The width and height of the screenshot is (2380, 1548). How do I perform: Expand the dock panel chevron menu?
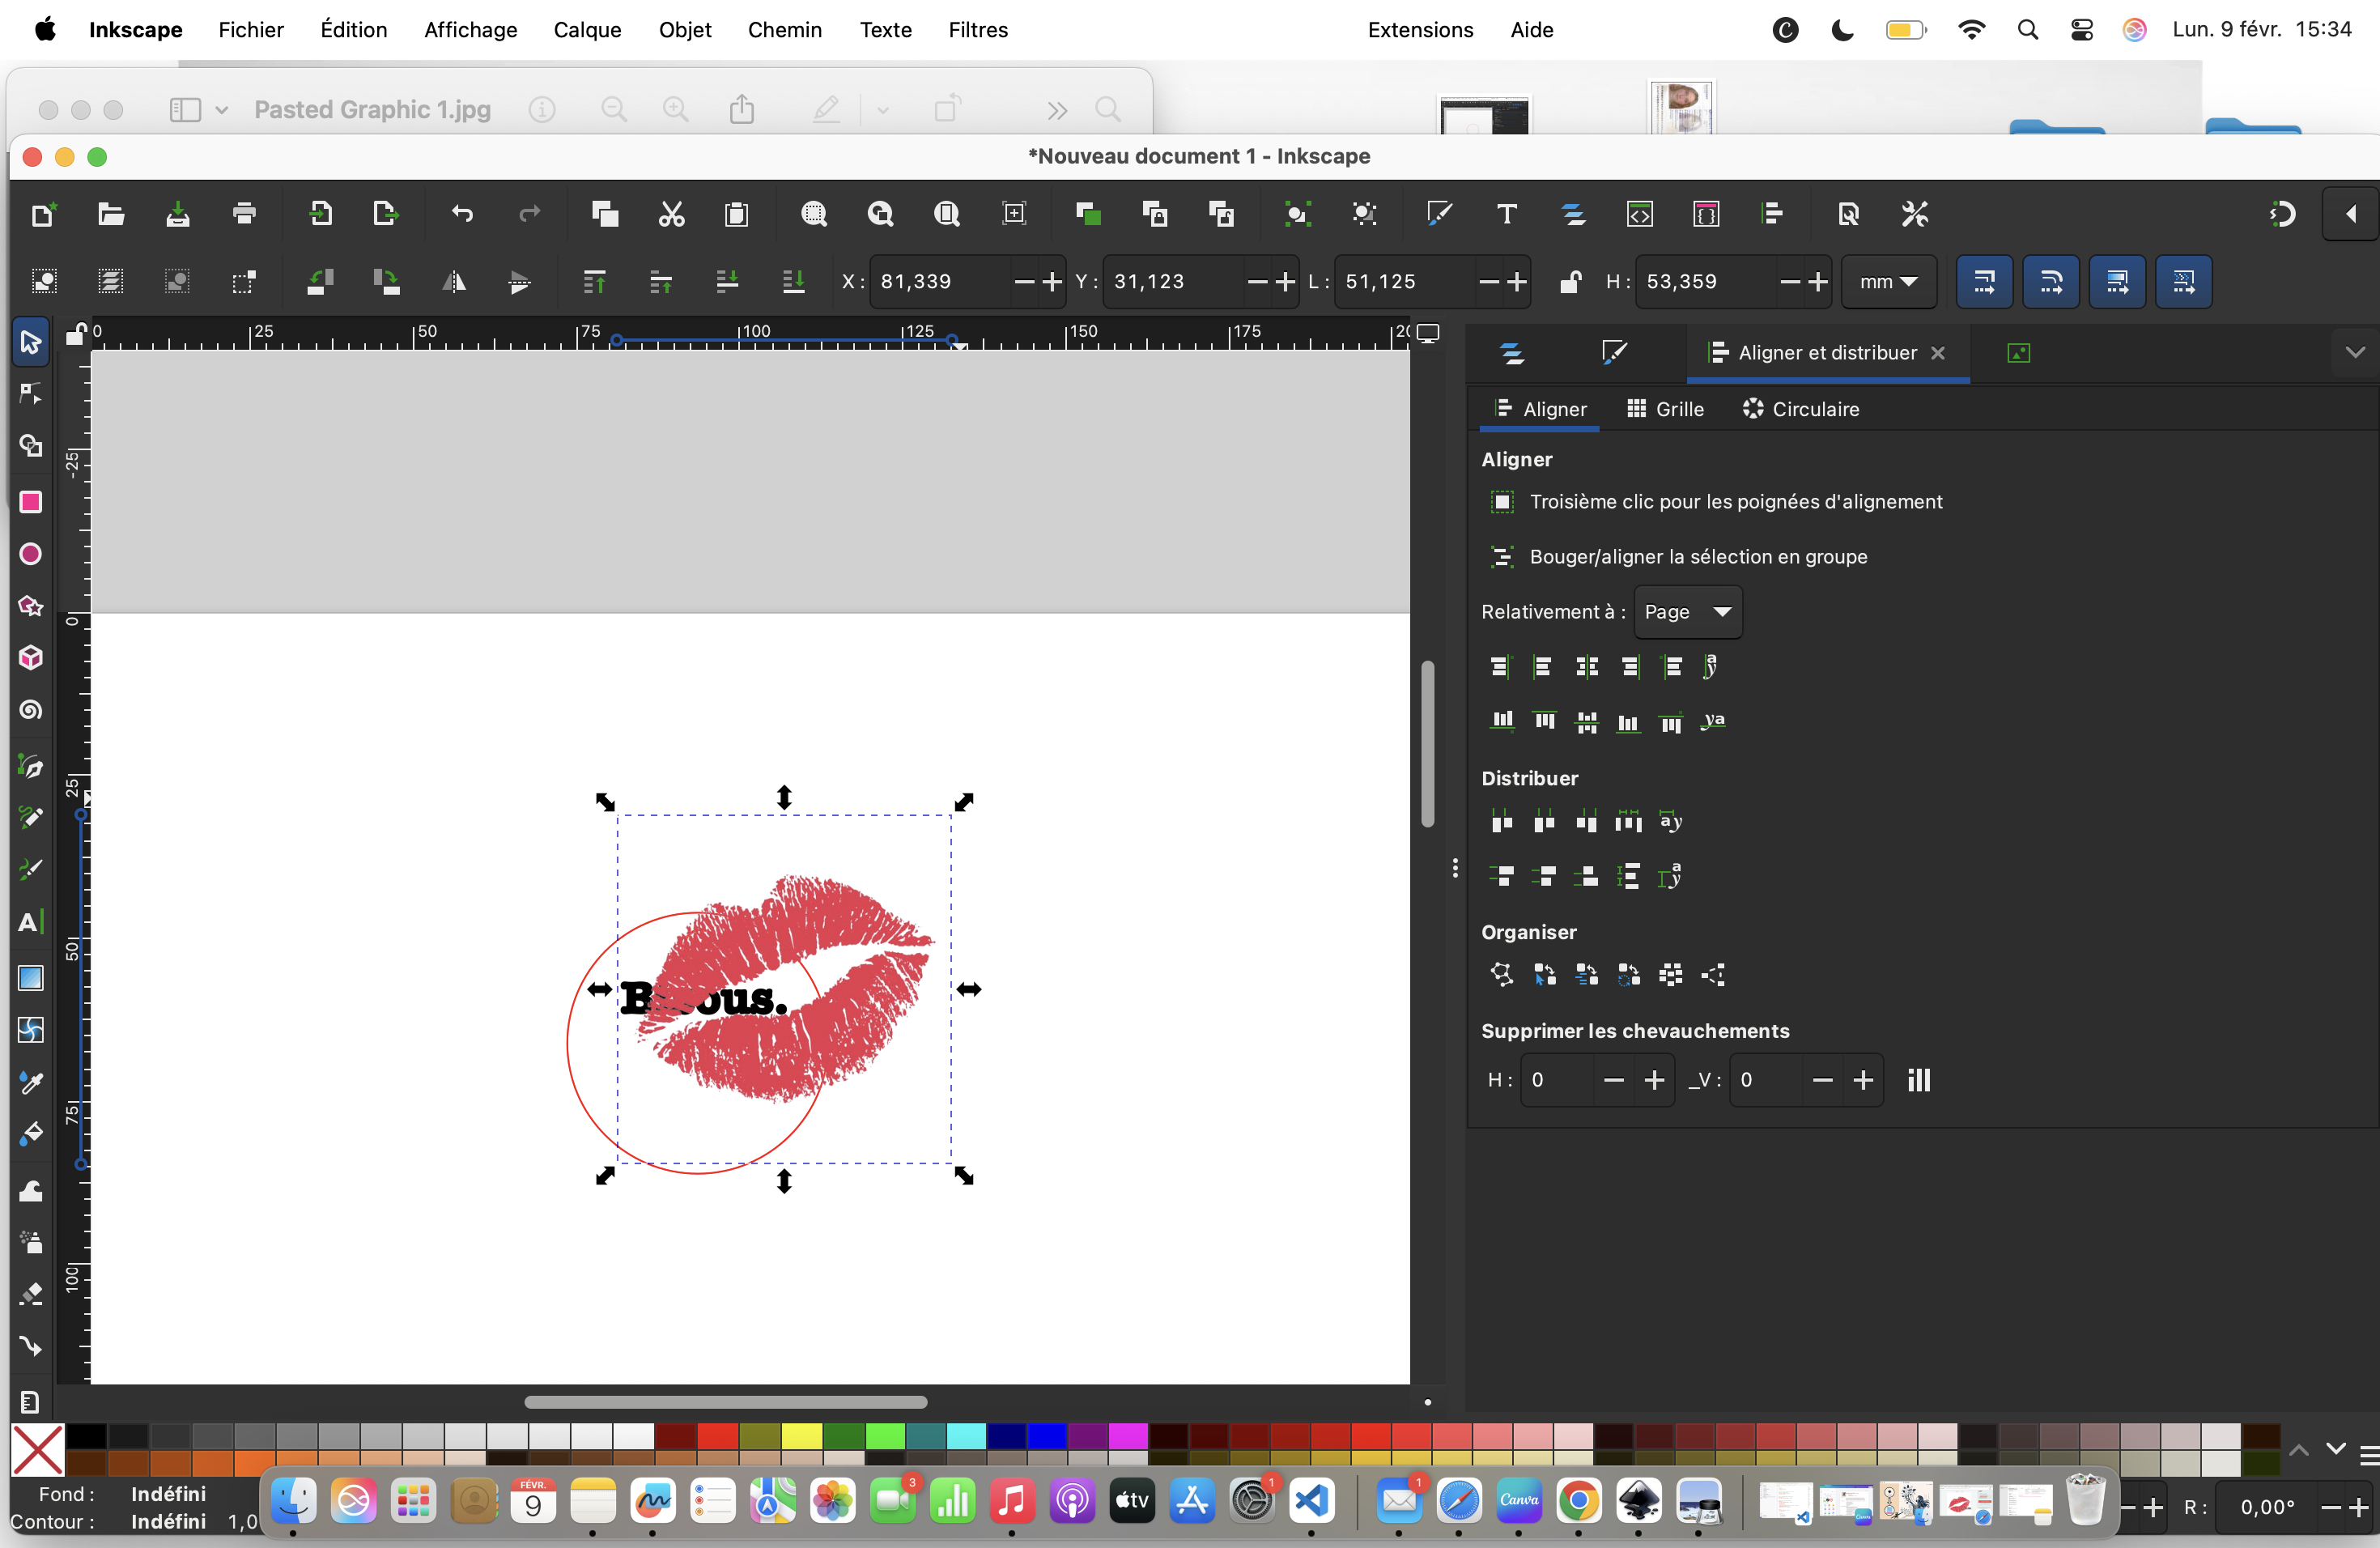pos(2355,352)
